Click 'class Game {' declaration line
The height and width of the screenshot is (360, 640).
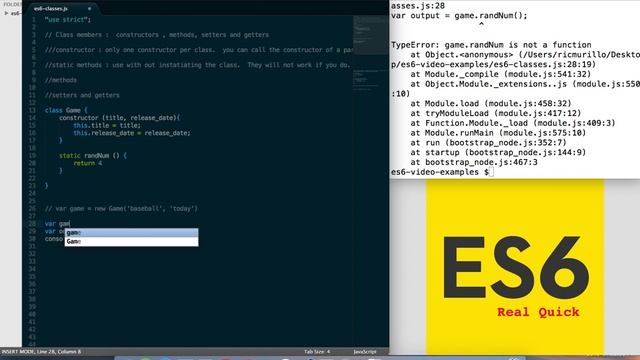click(66, 110)
